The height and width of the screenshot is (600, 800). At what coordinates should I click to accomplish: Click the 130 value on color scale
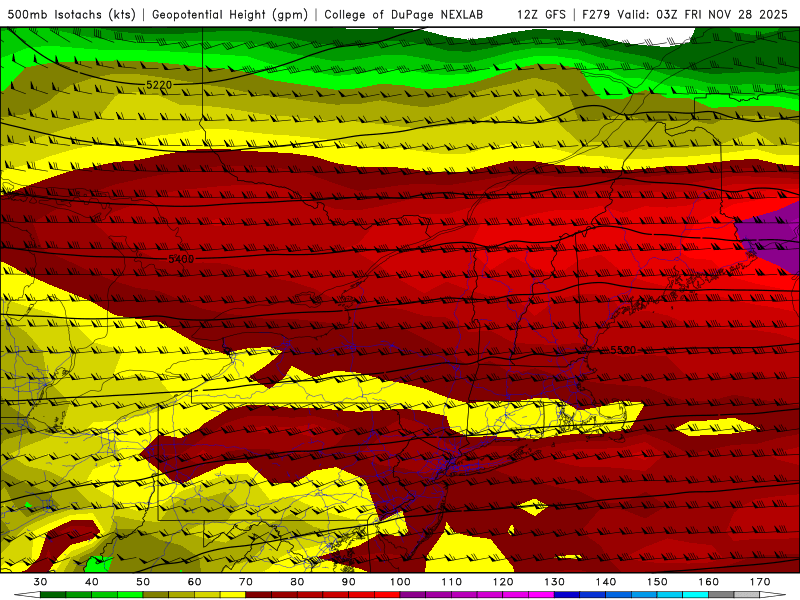(x=555, y=582)
